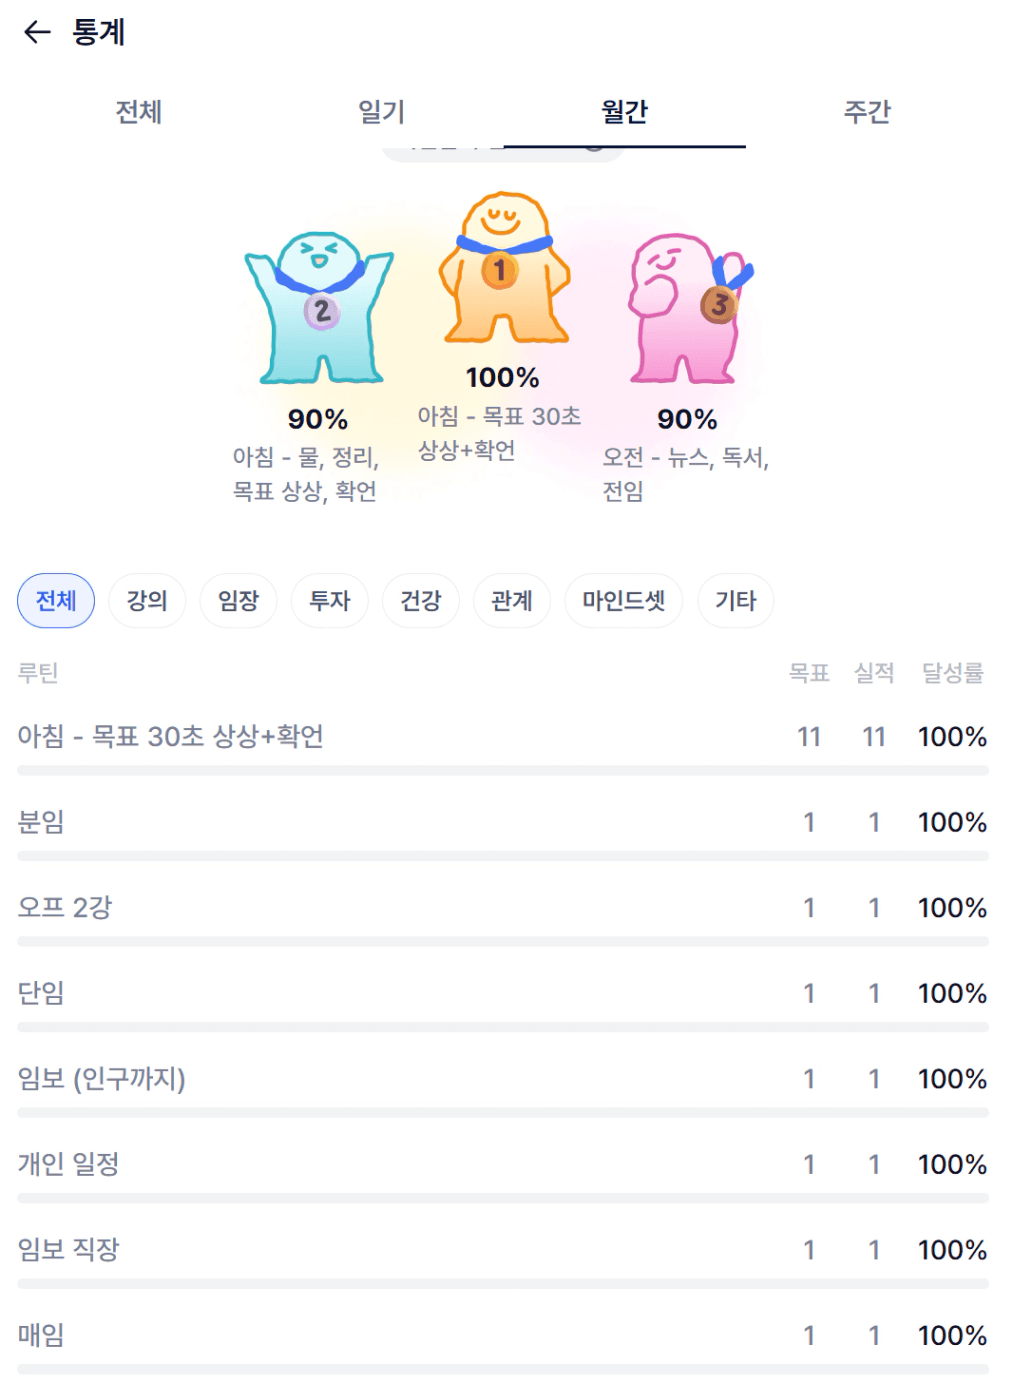Image resolution: width=1013 pixels, height=1383 pixels.
Task: Select the 임장 category filter chip
Action: tap(238, 601)
